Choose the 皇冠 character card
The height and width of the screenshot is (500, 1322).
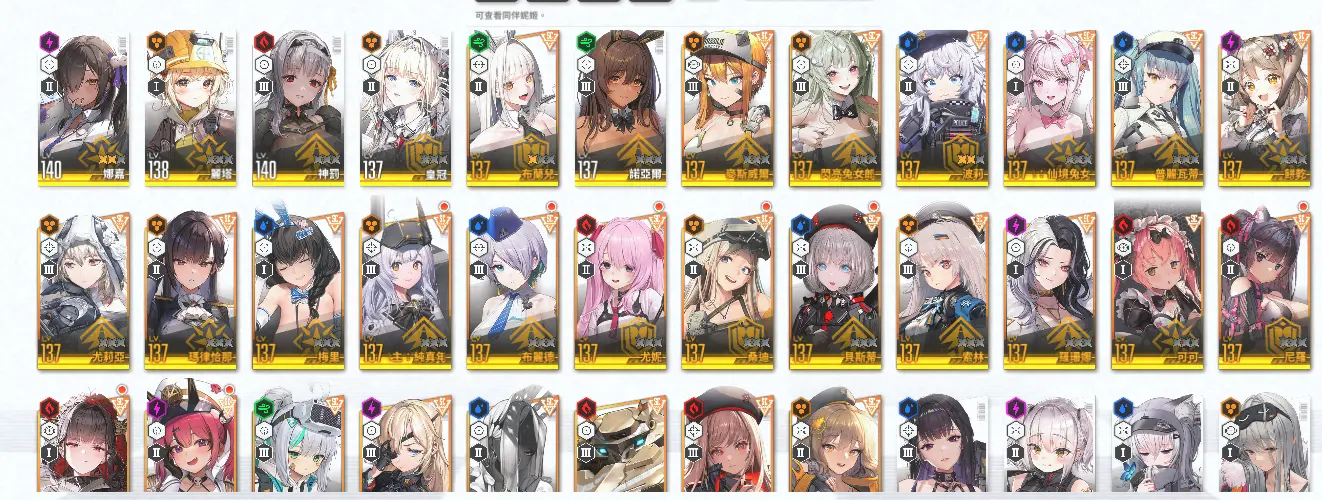[405, 107]
